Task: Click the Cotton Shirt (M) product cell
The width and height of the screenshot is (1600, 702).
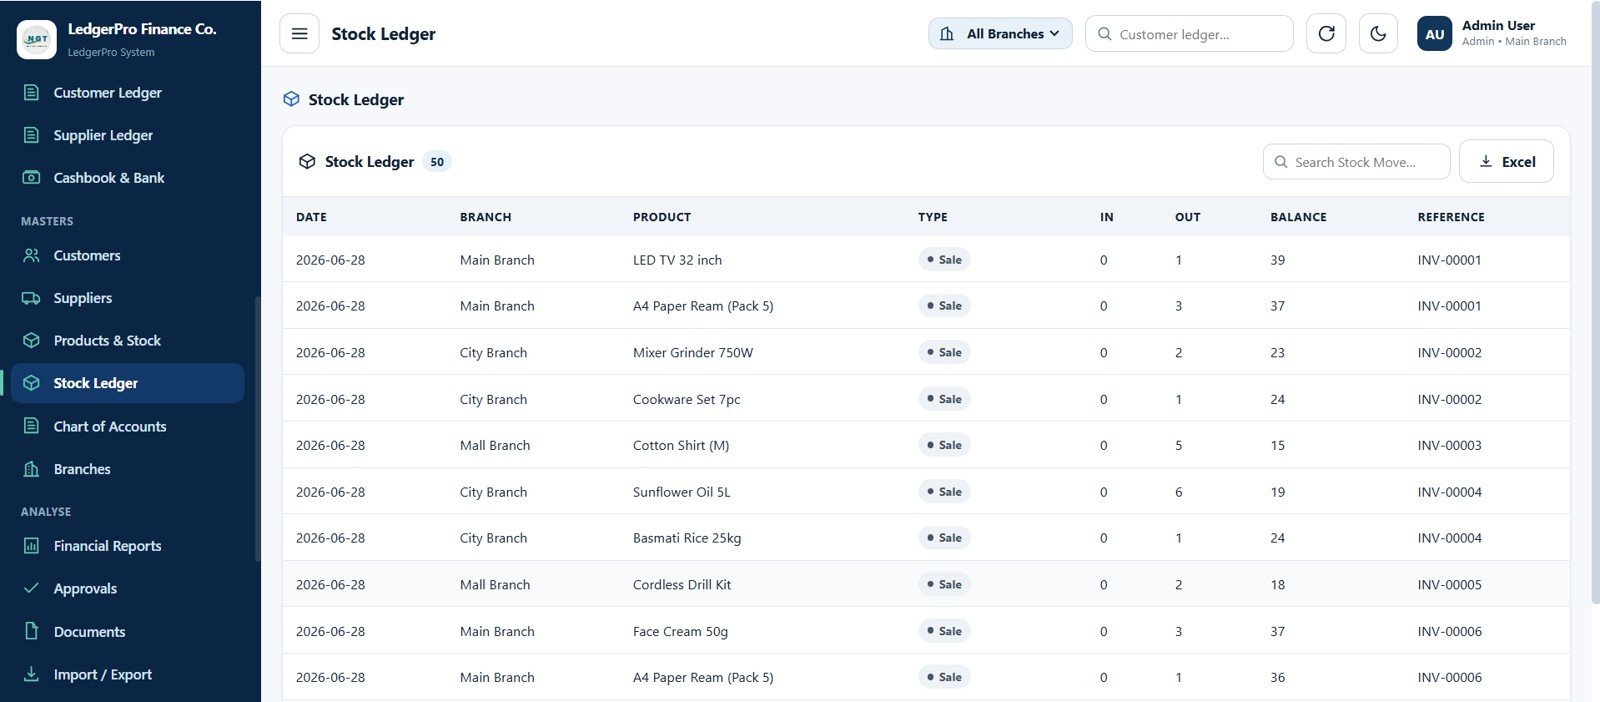Action: pos(681,445)
